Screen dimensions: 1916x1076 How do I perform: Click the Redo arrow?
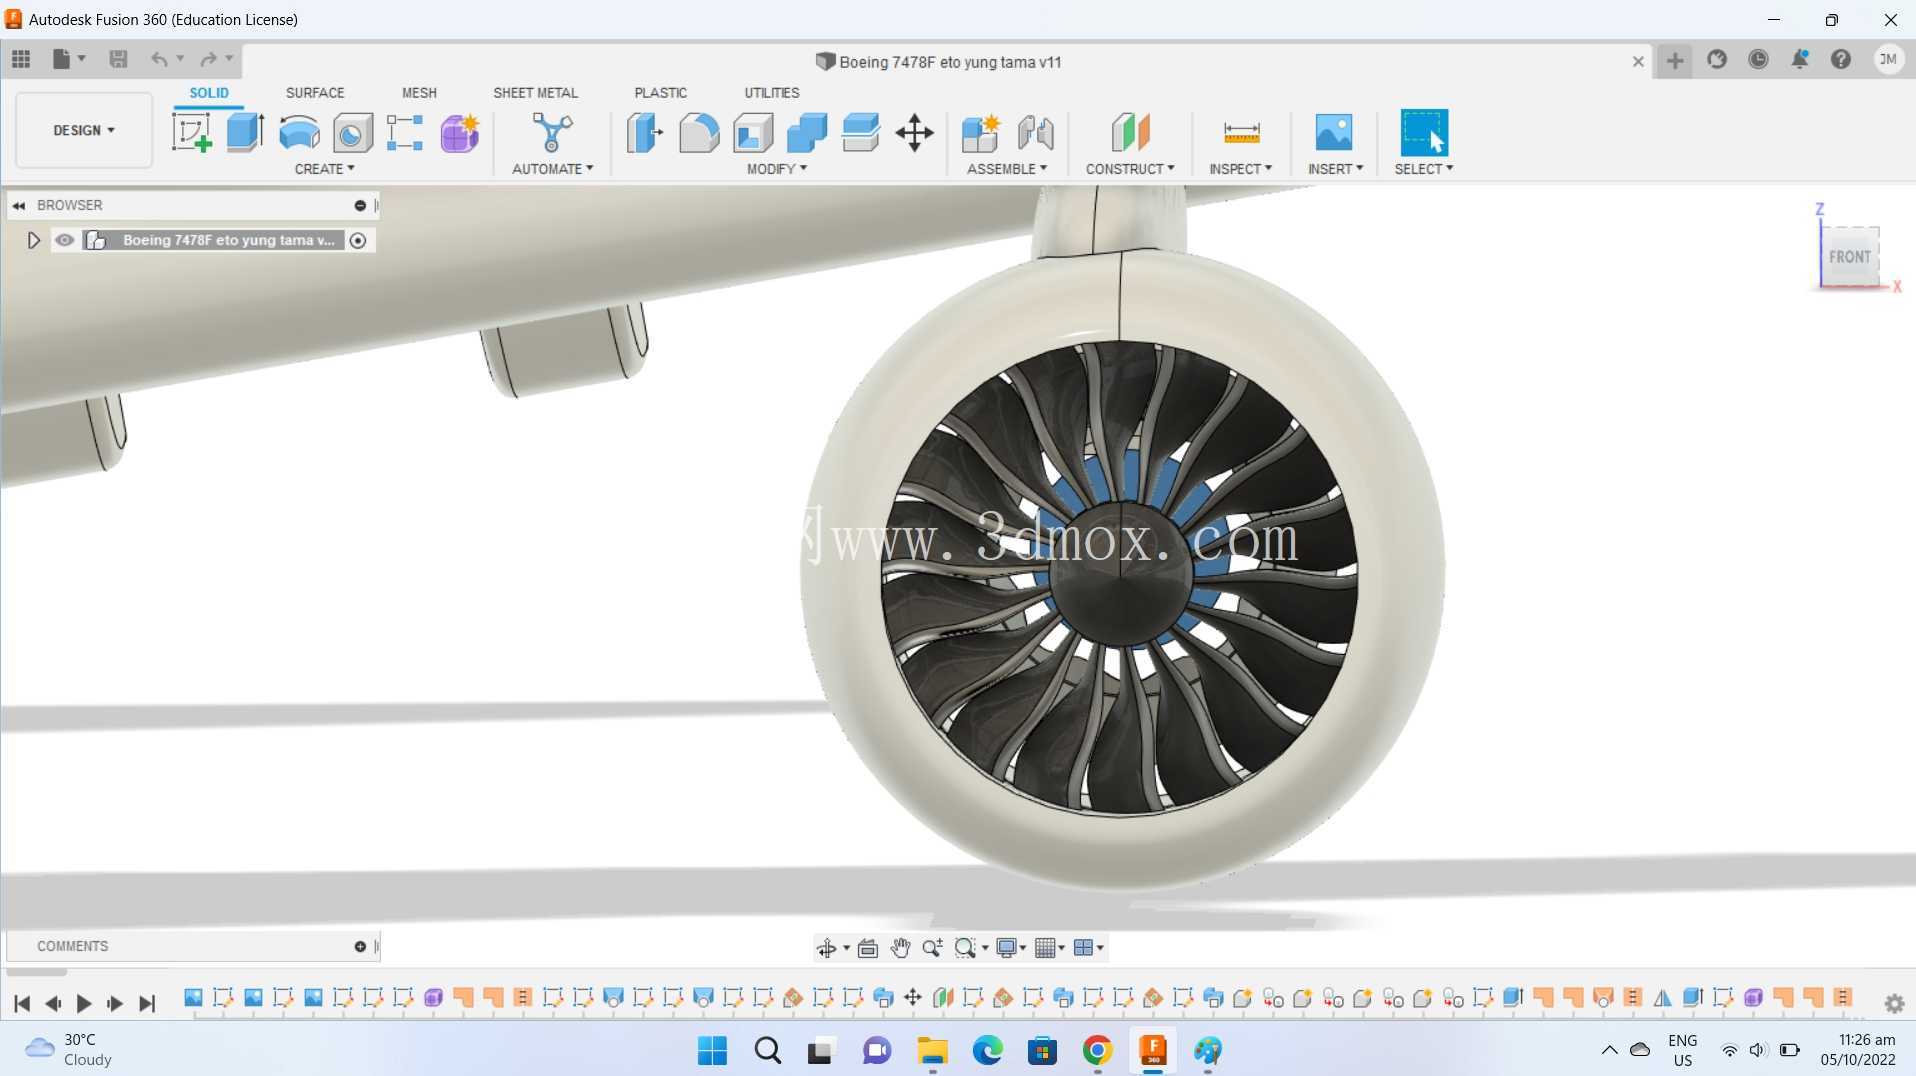208,59
